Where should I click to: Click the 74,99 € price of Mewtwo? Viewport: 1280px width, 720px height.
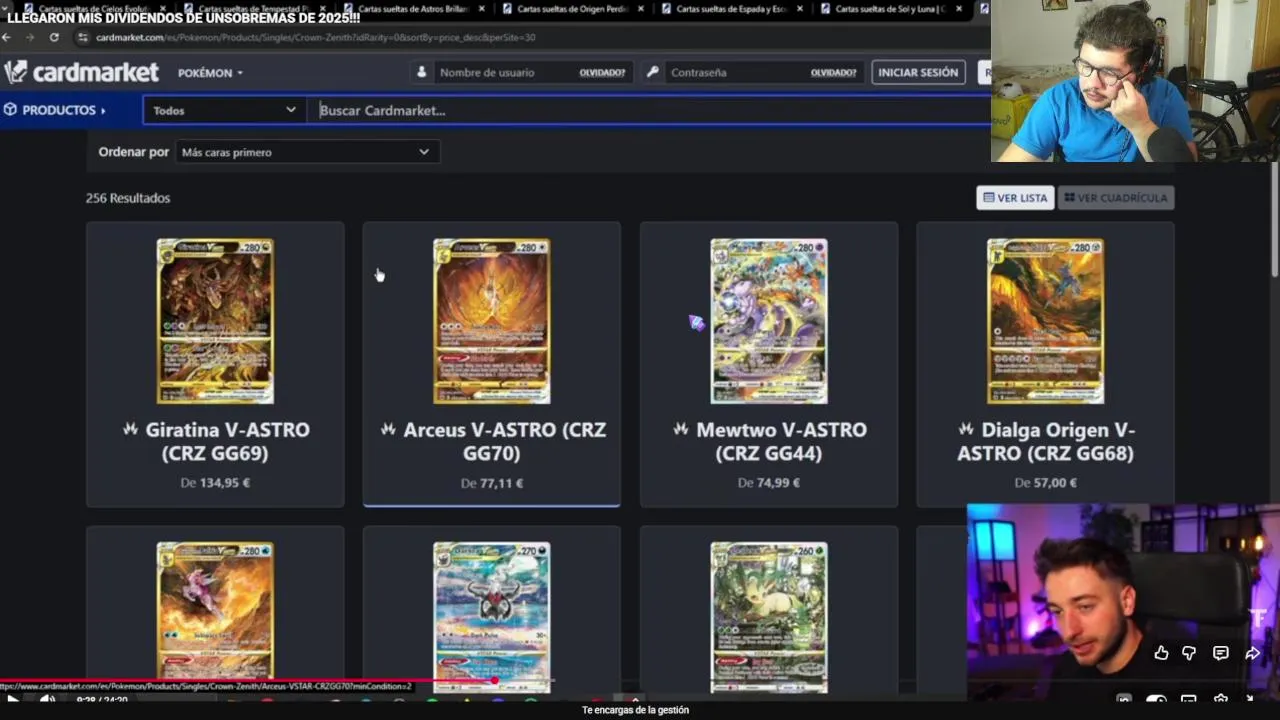[778, 483]
